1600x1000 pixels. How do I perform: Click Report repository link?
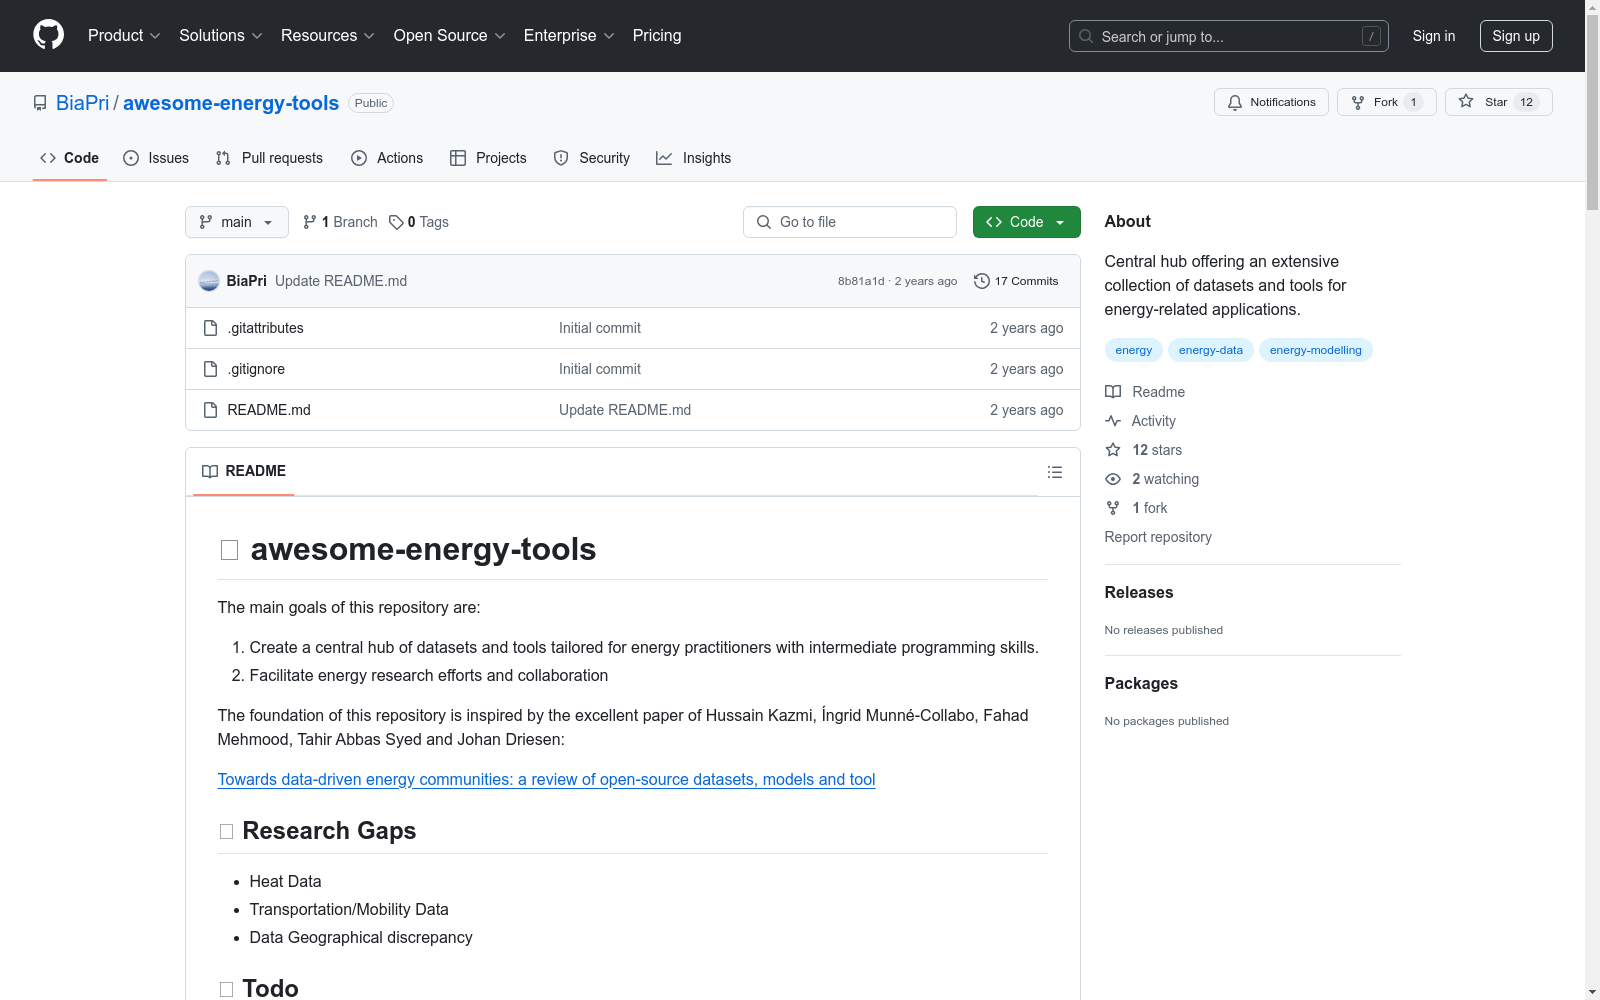click(x=1158, y=537)
